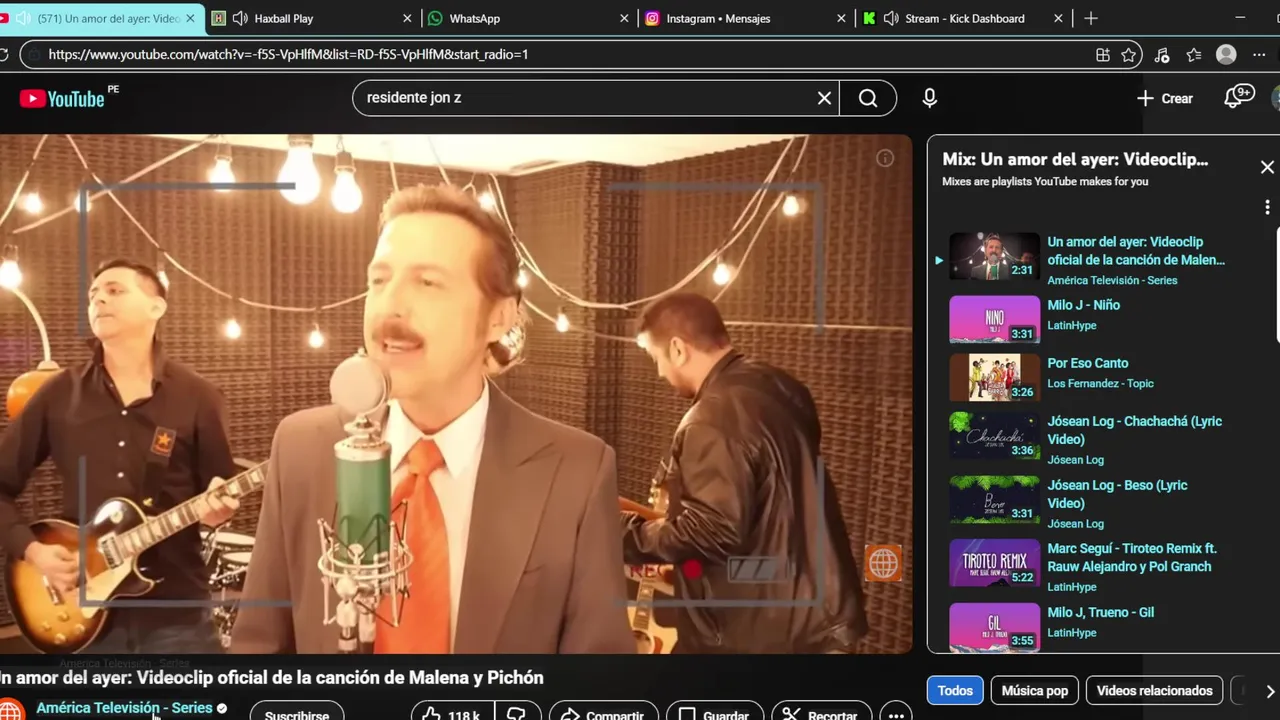The width and height of the screenshot is (1280, 720).
Task: Click the plus Crear button
Action: point(1165,98)
